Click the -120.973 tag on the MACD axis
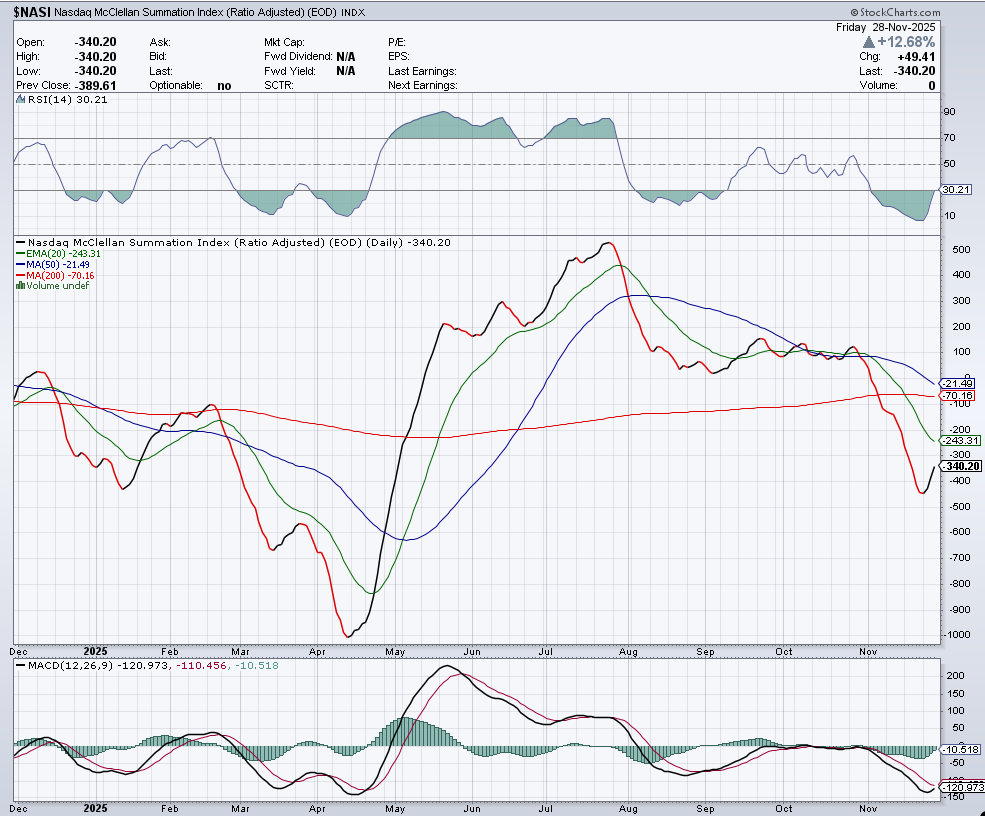 tap(963, 787)
